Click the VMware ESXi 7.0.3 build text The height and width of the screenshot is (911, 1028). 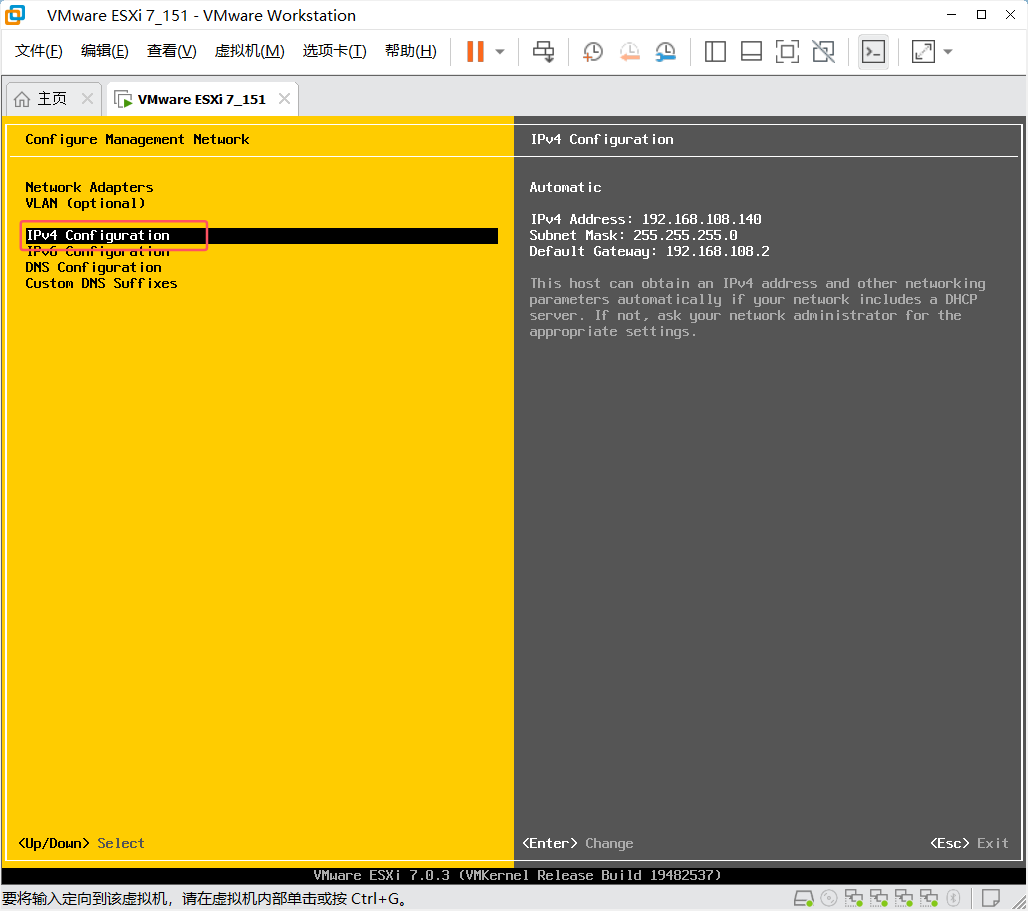(x=517, y=875)
